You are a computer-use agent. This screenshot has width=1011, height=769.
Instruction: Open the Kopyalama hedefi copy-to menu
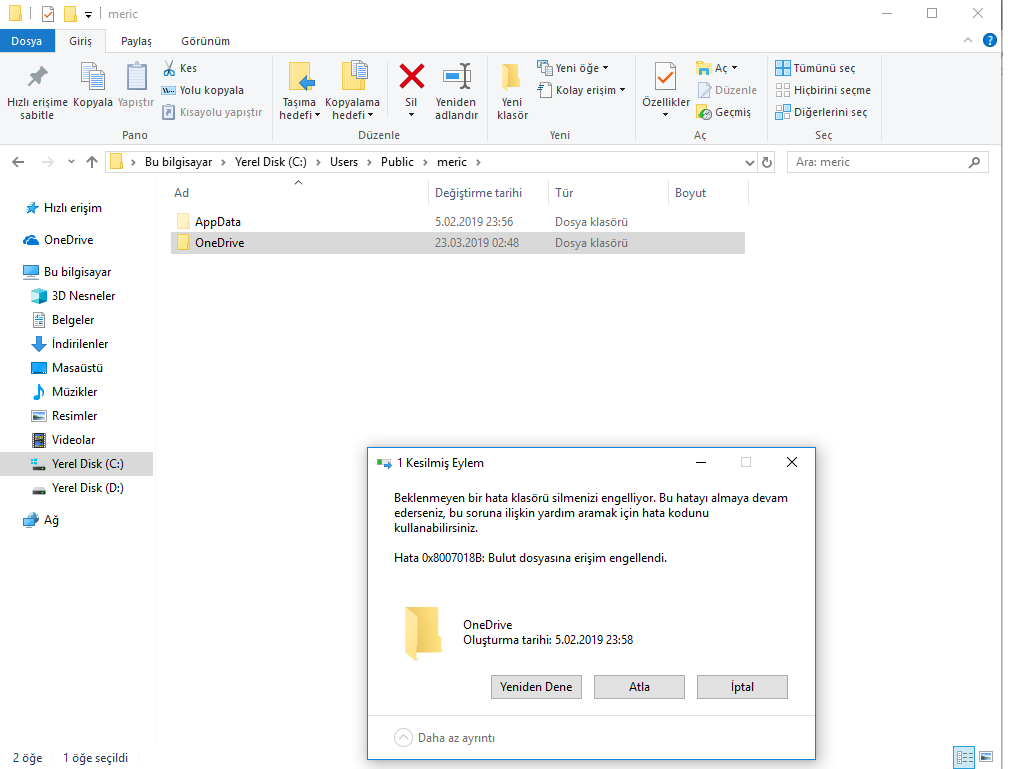point(352,91)
